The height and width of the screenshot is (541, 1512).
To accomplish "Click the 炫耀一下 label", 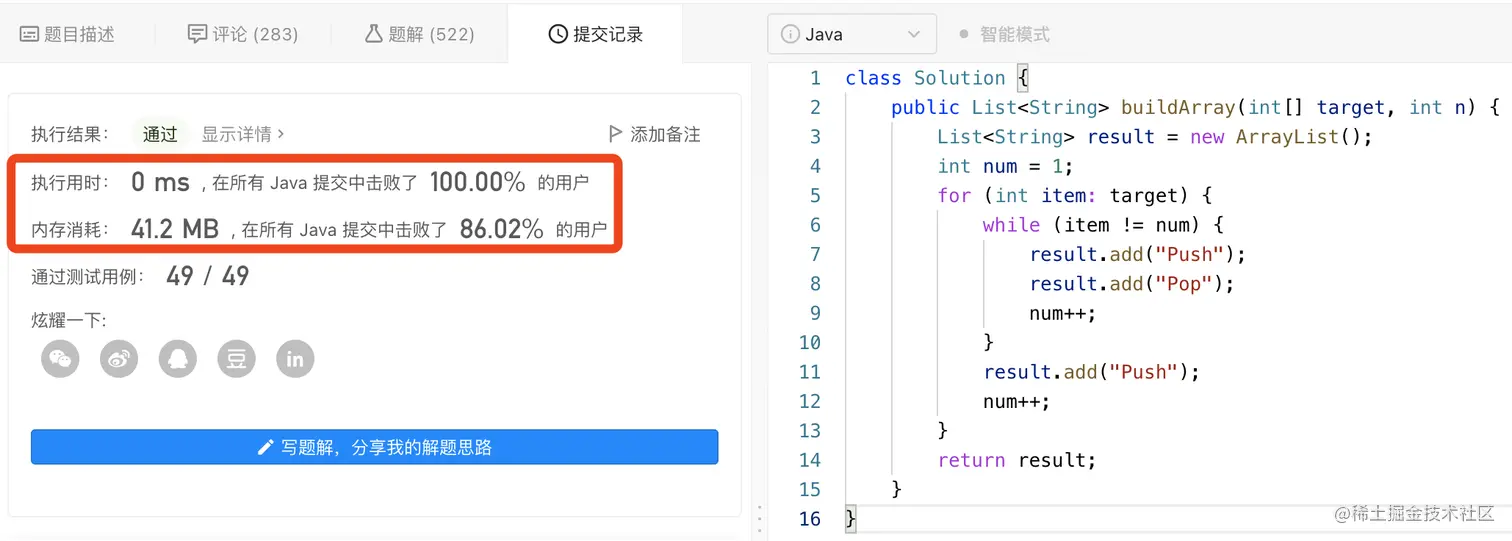I will 68,320.
